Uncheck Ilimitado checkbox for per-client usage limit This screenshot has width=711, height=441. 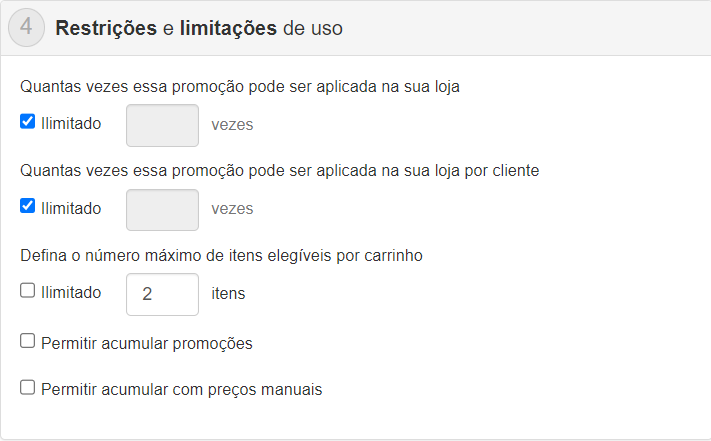pos(28,208)
